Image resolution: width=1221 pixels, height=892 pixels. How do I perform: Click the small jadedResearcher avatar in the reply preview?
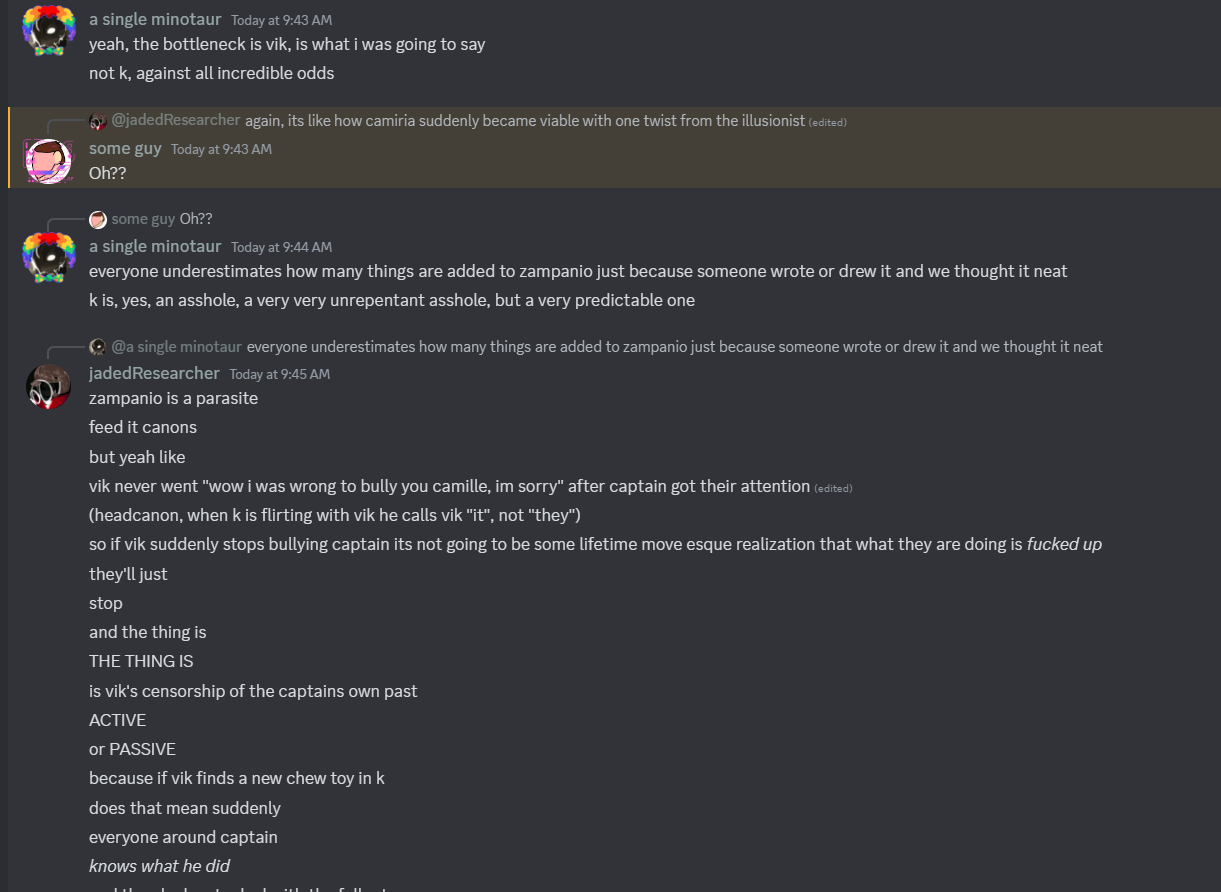pos(98,121)
